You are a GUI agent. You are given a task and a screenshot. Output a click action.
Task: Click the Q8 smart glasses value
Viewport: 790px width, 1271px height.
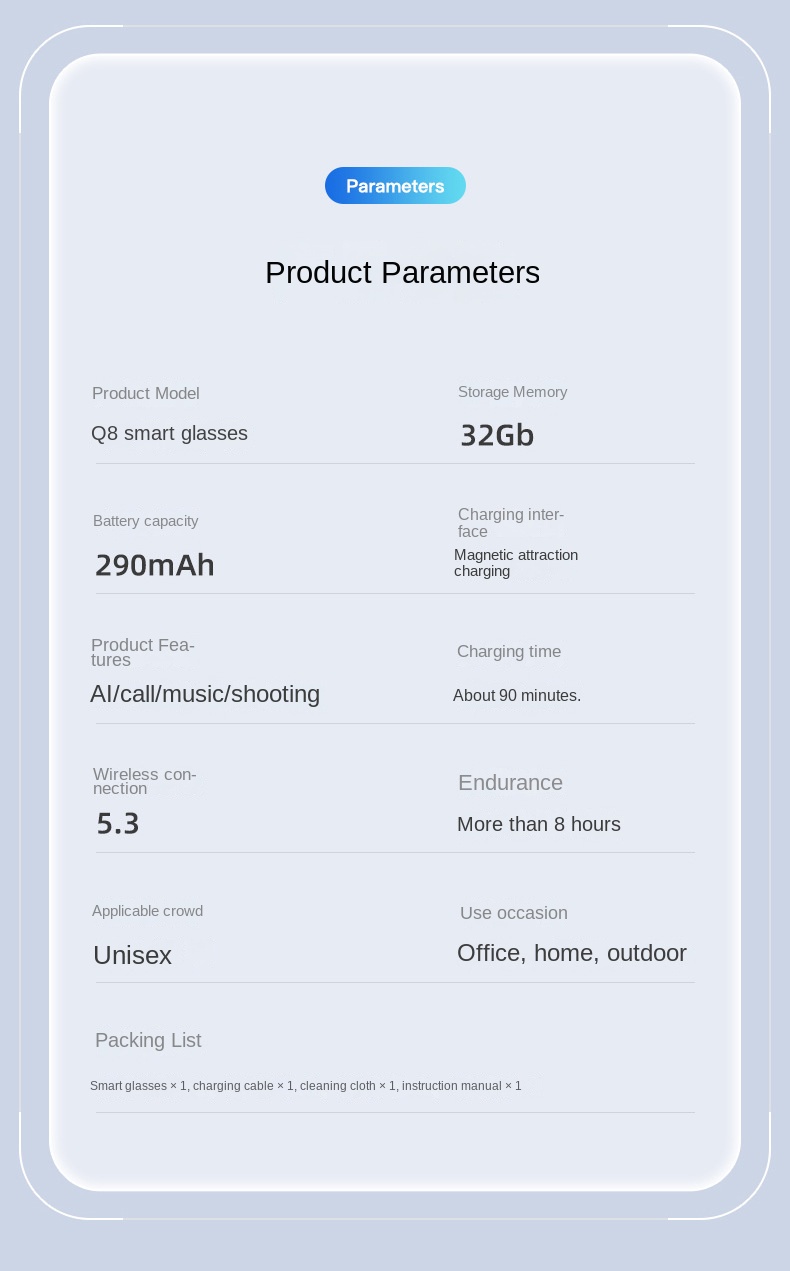coord(169,433)
